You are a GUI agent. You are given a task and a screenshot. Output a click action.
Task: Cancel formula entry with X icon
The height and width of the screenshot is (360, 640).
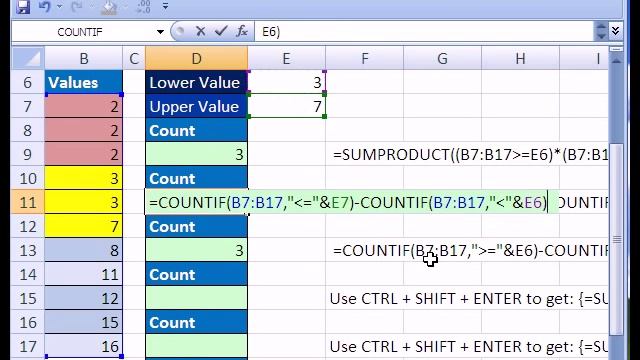[x=200, y=31]
